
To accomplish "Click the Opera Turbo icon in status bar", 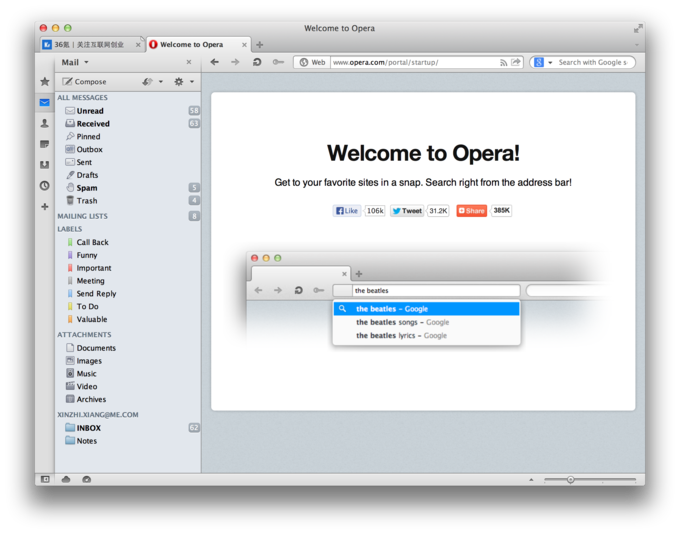I will click(x=87, y=479).
